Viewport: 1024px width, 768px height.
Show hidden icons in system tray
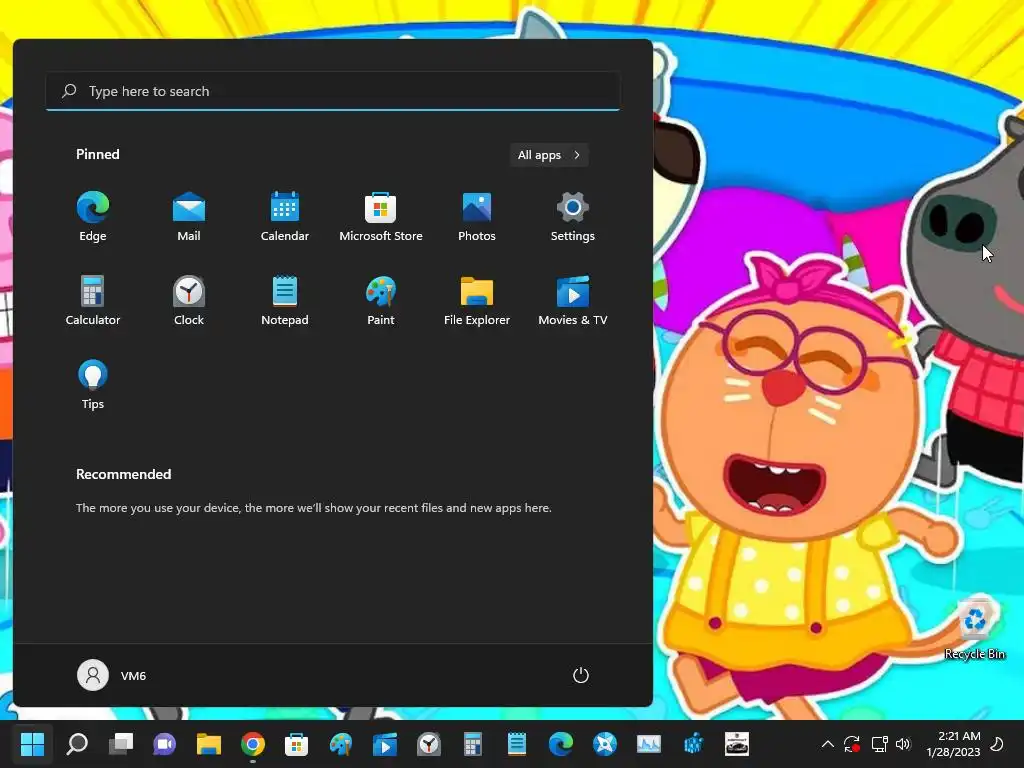pos(827,744)
